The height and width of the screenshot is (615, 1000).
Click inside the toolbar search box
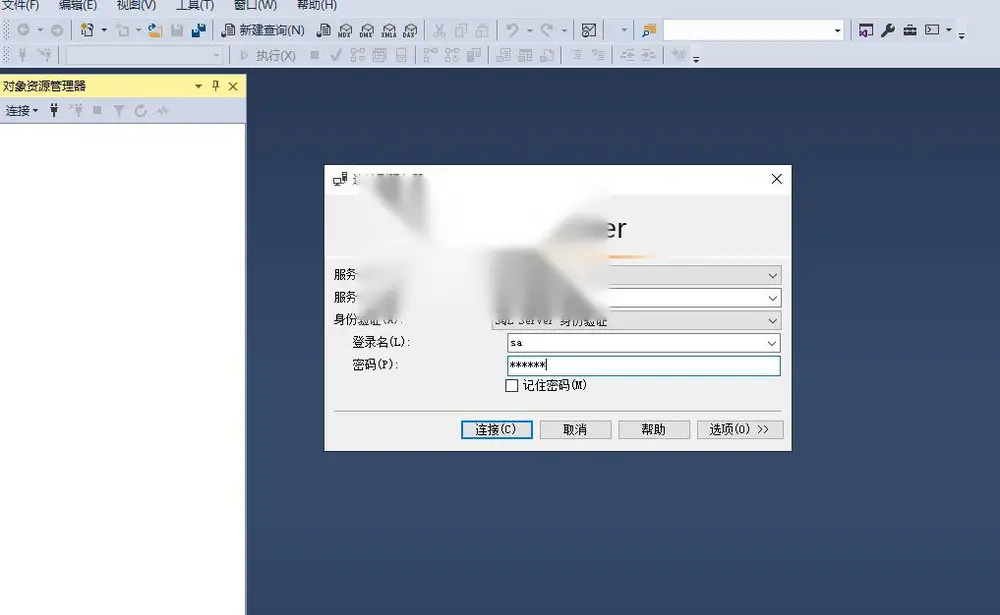point(747,30)
